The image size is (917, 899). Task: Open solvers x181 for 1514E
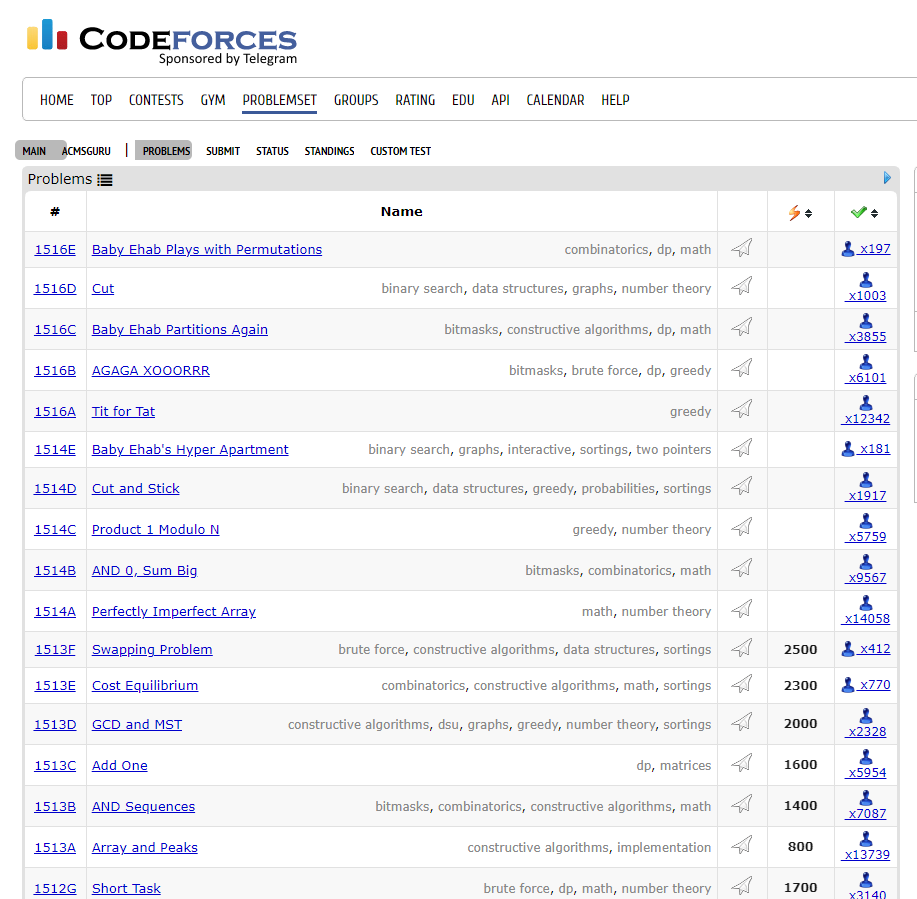pos(866,449)
